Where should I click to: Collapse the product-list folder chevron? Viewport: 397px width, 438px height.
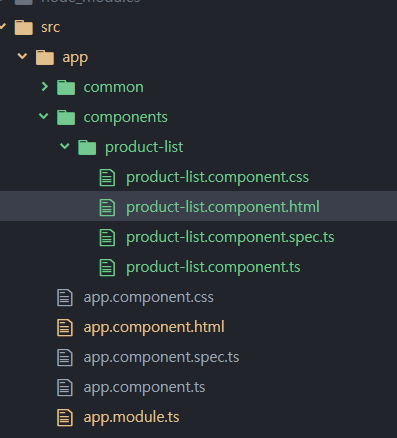point(65,146)
